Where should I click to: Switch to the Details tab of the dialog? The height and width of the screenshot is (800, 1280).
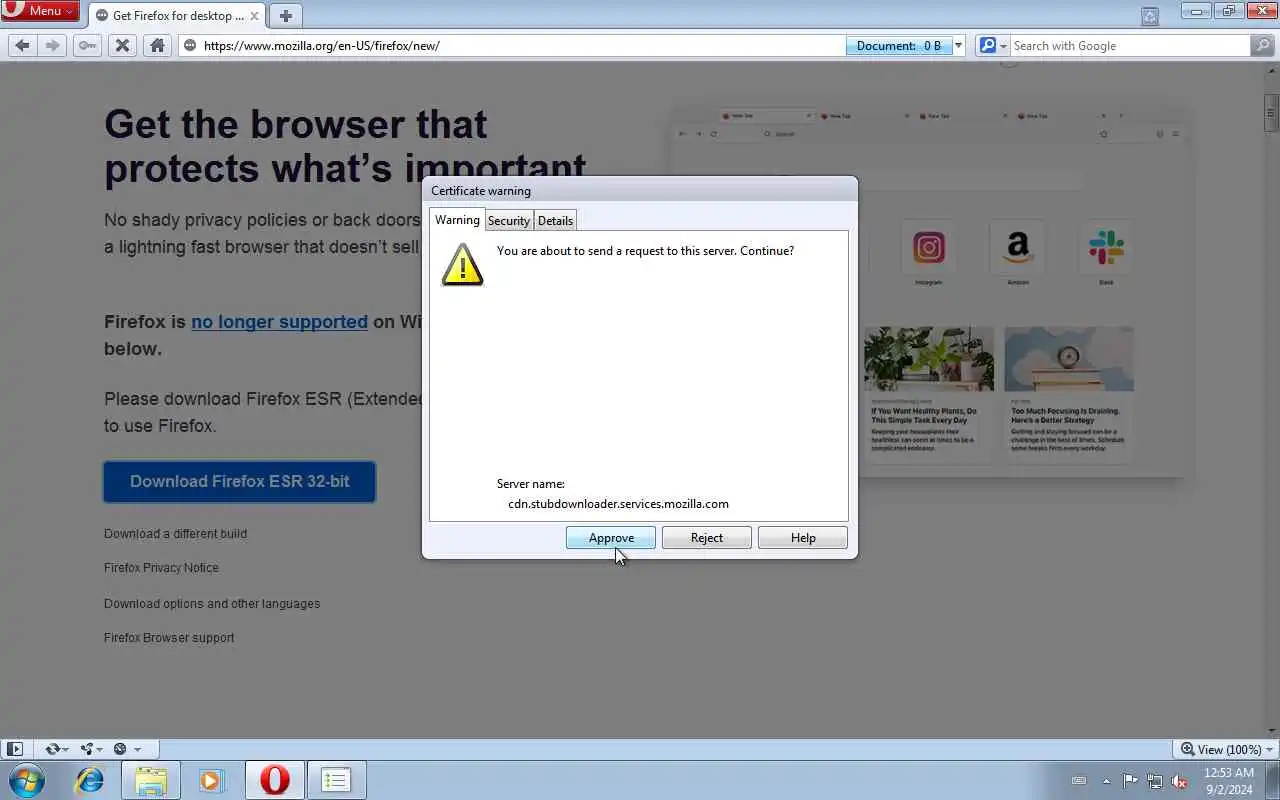555,221
